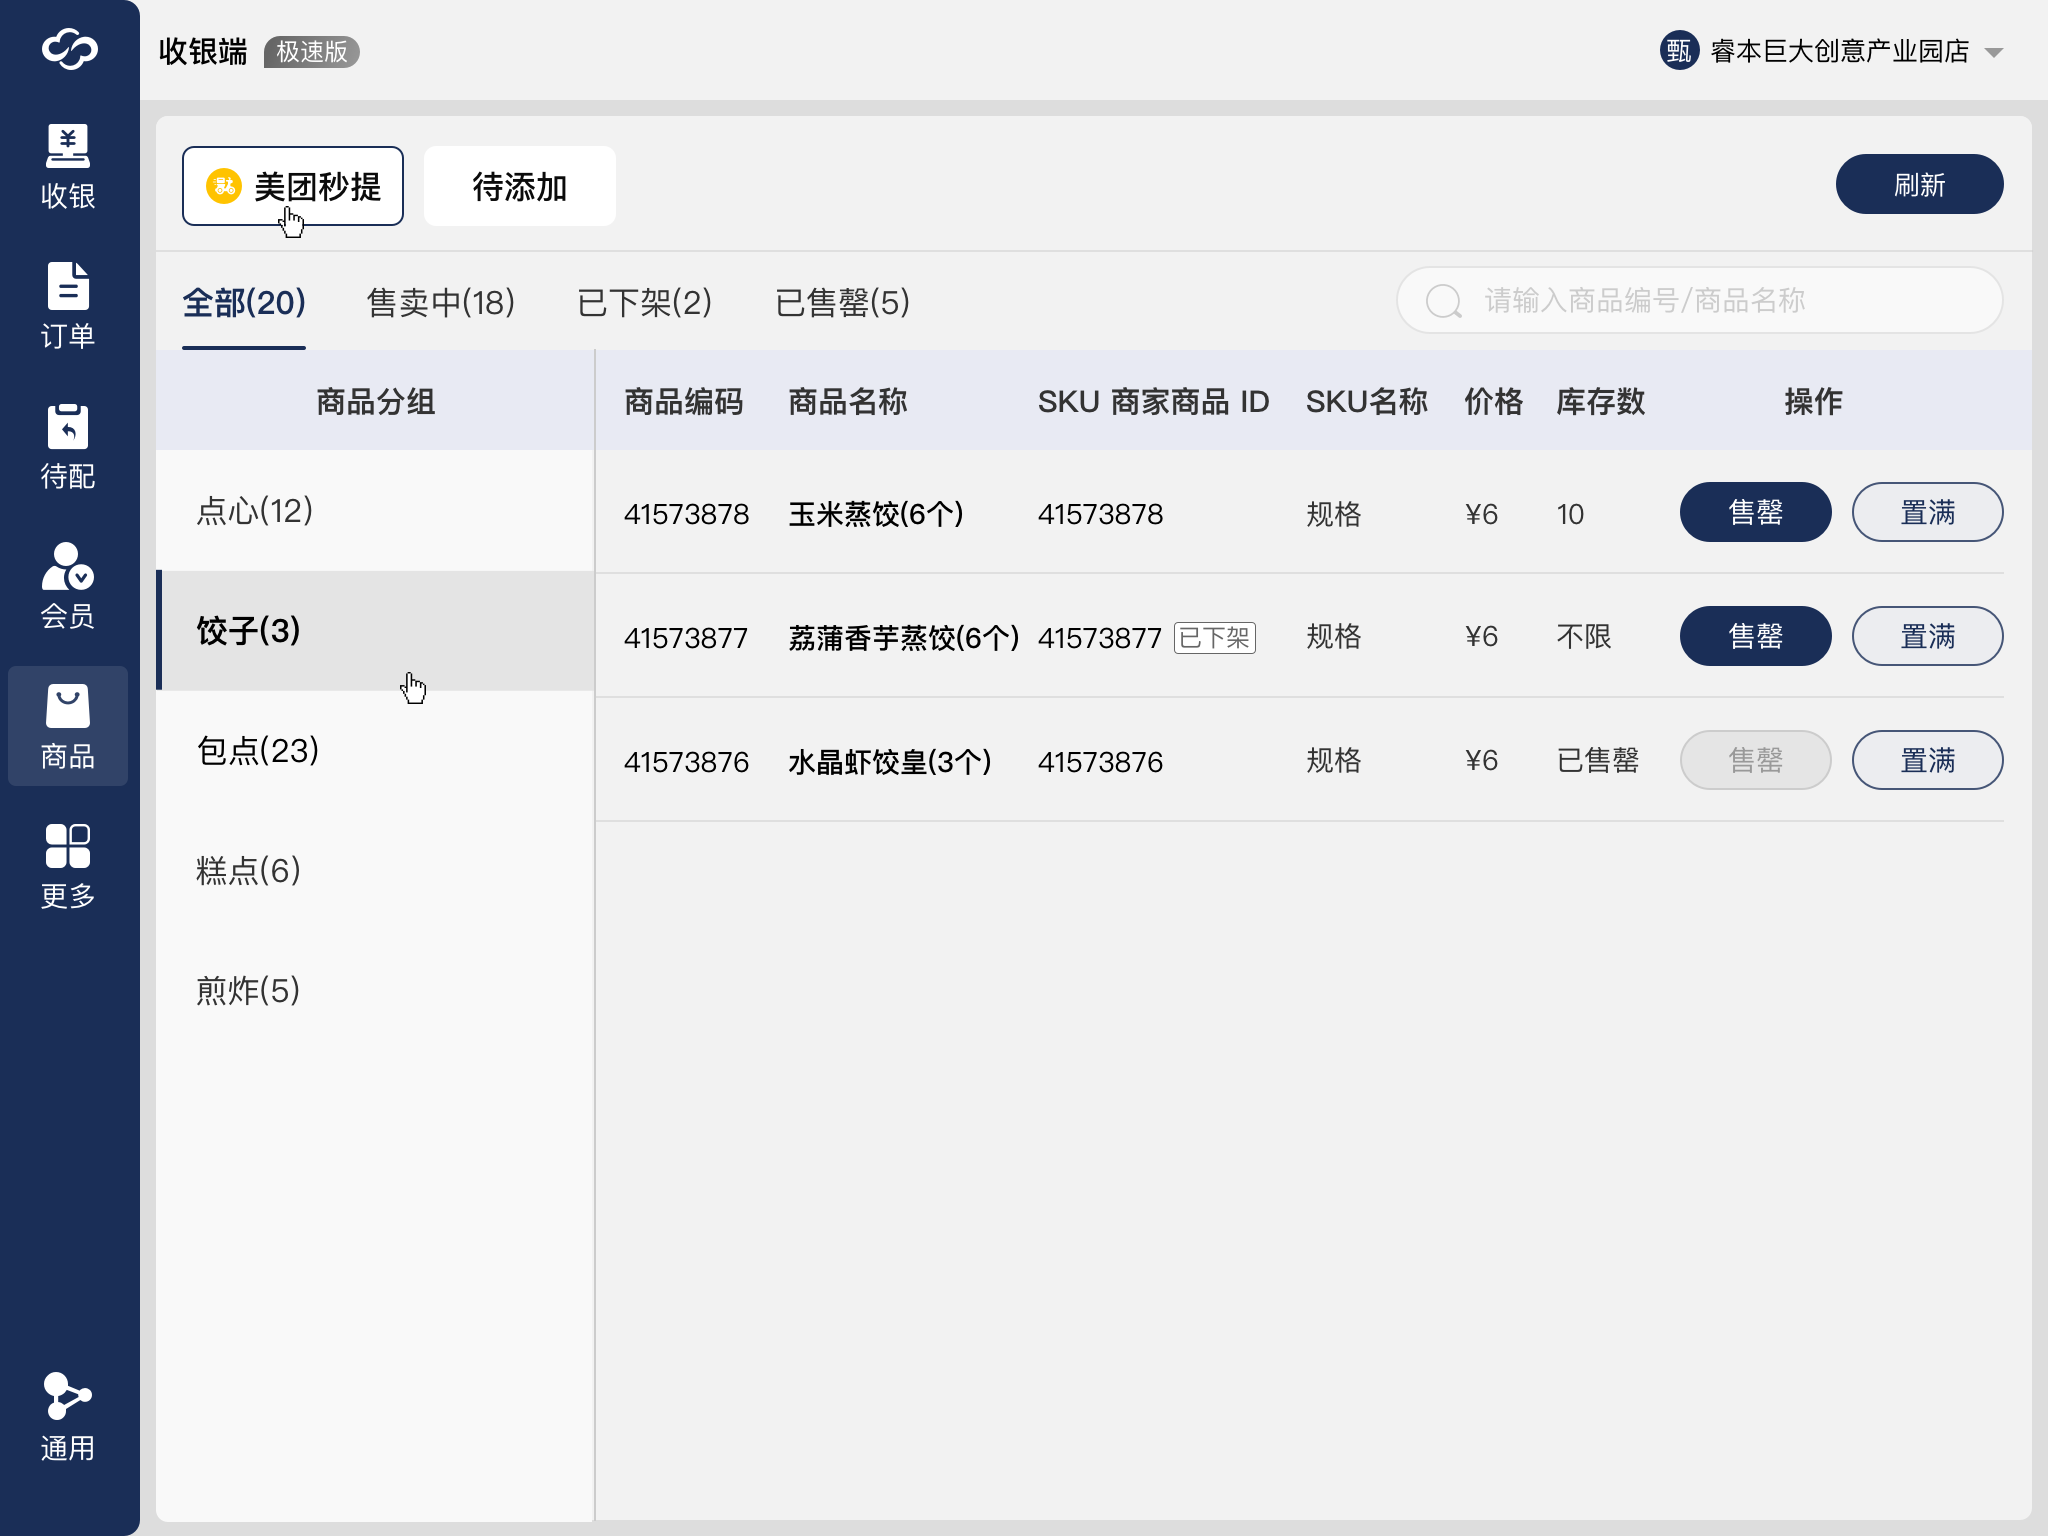Mark 玉米蒸饺(6个) as 售罄

[x=1755, y=513]
